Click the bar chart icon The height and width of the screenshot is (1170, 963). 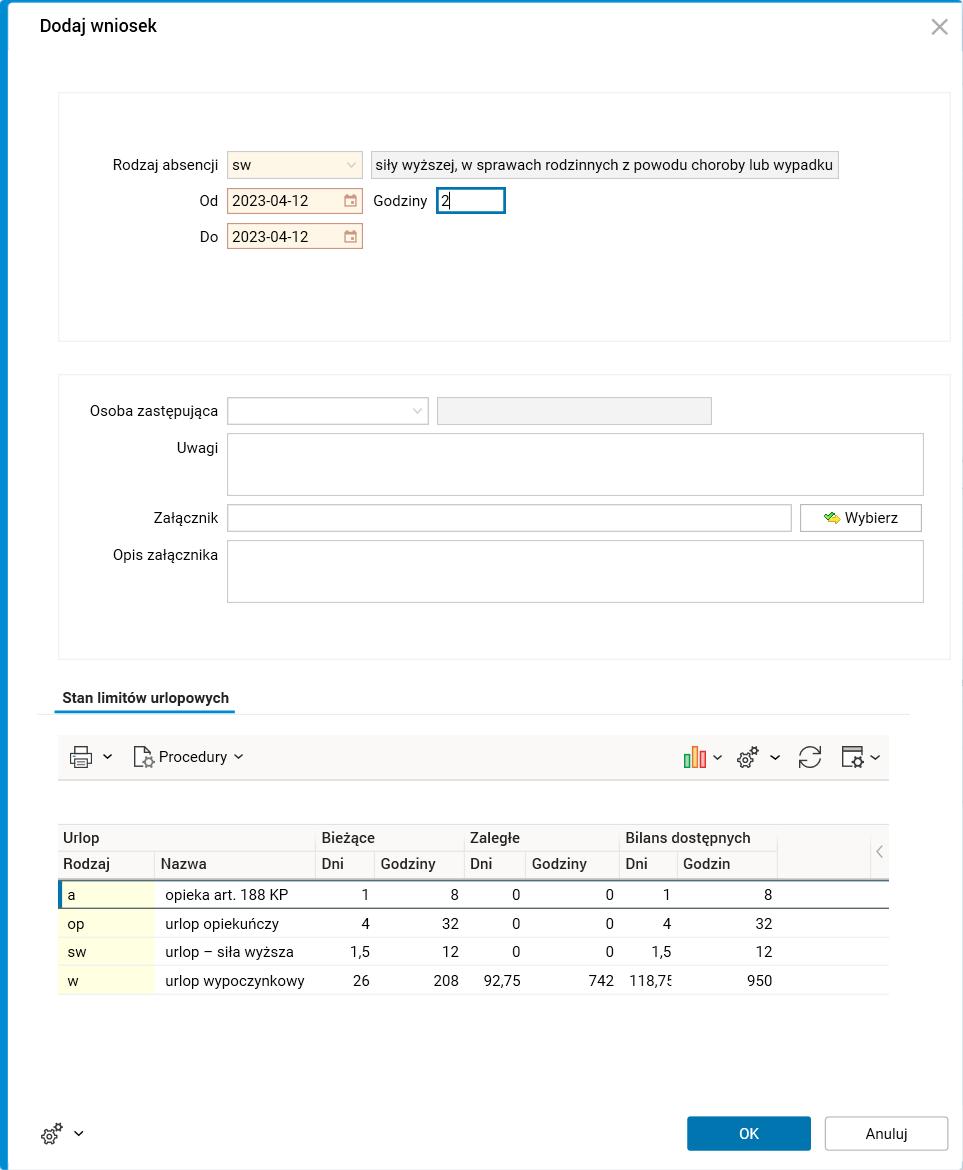coord(694,757)
